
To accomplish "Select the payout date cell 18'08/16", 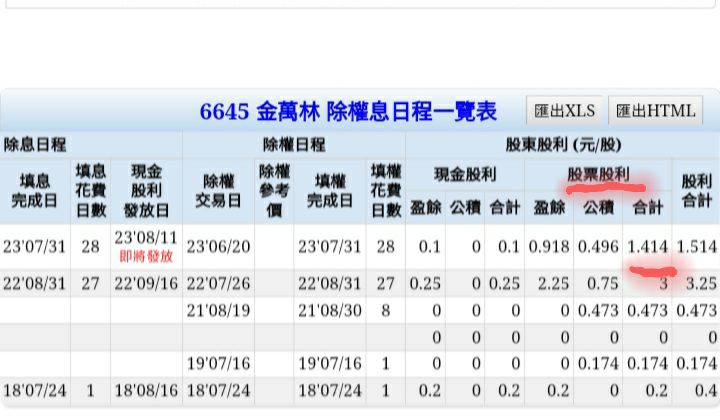I will coord(146,391).
